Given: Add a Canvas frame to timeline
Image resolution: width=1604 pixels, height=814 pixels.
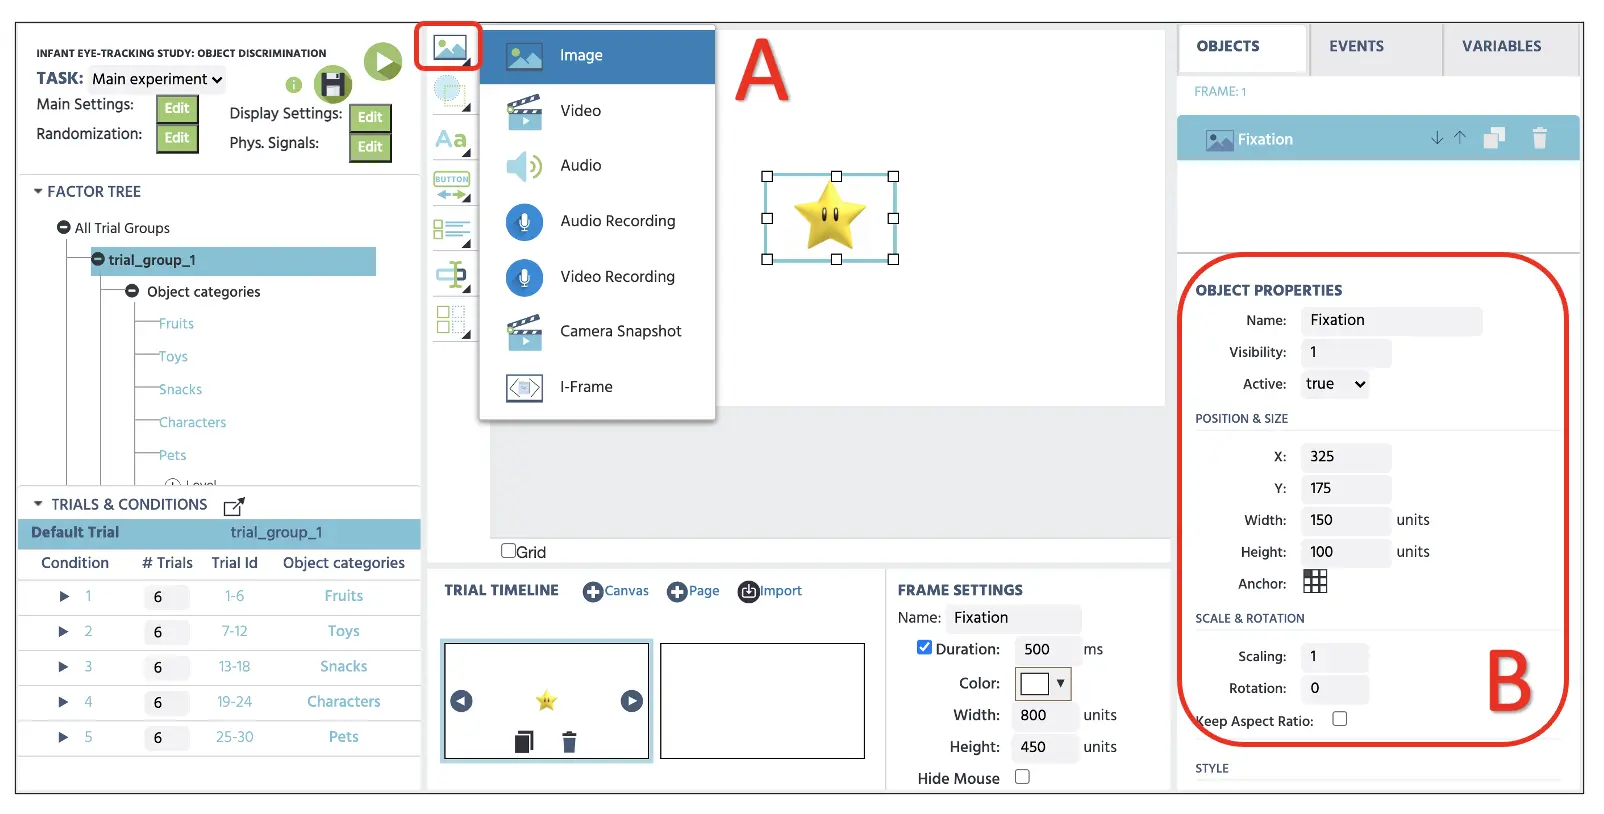Looking at the screenshot, I should click(616, 591).
